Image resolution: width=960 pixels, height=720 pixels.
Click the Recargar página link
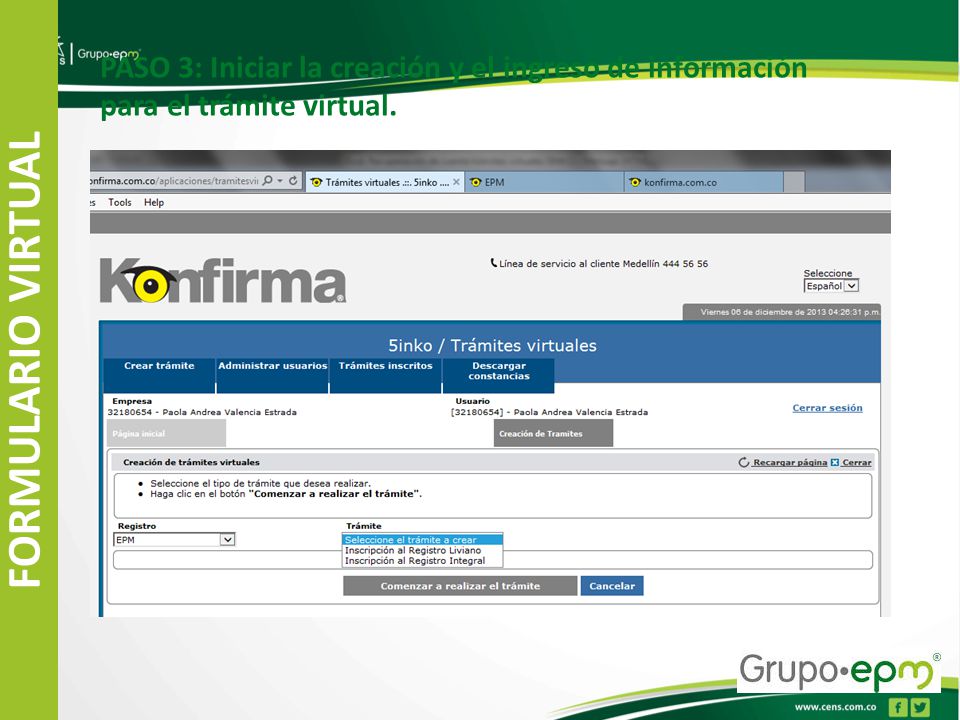pos(790,462)
